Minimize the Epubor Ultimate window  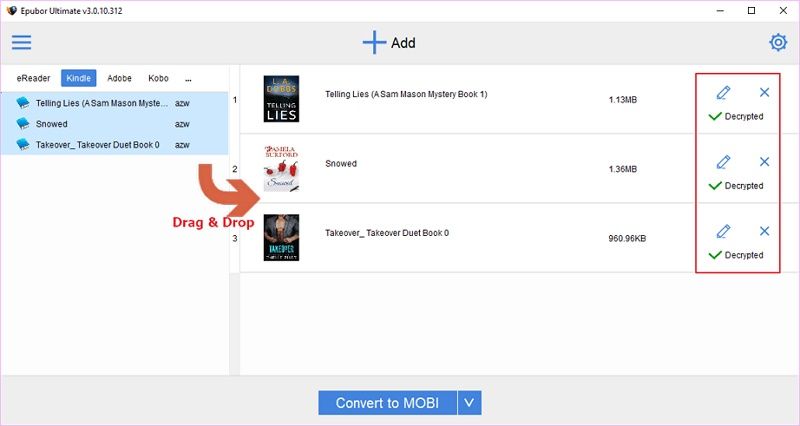pyautogui.click(x=720, y=11)
